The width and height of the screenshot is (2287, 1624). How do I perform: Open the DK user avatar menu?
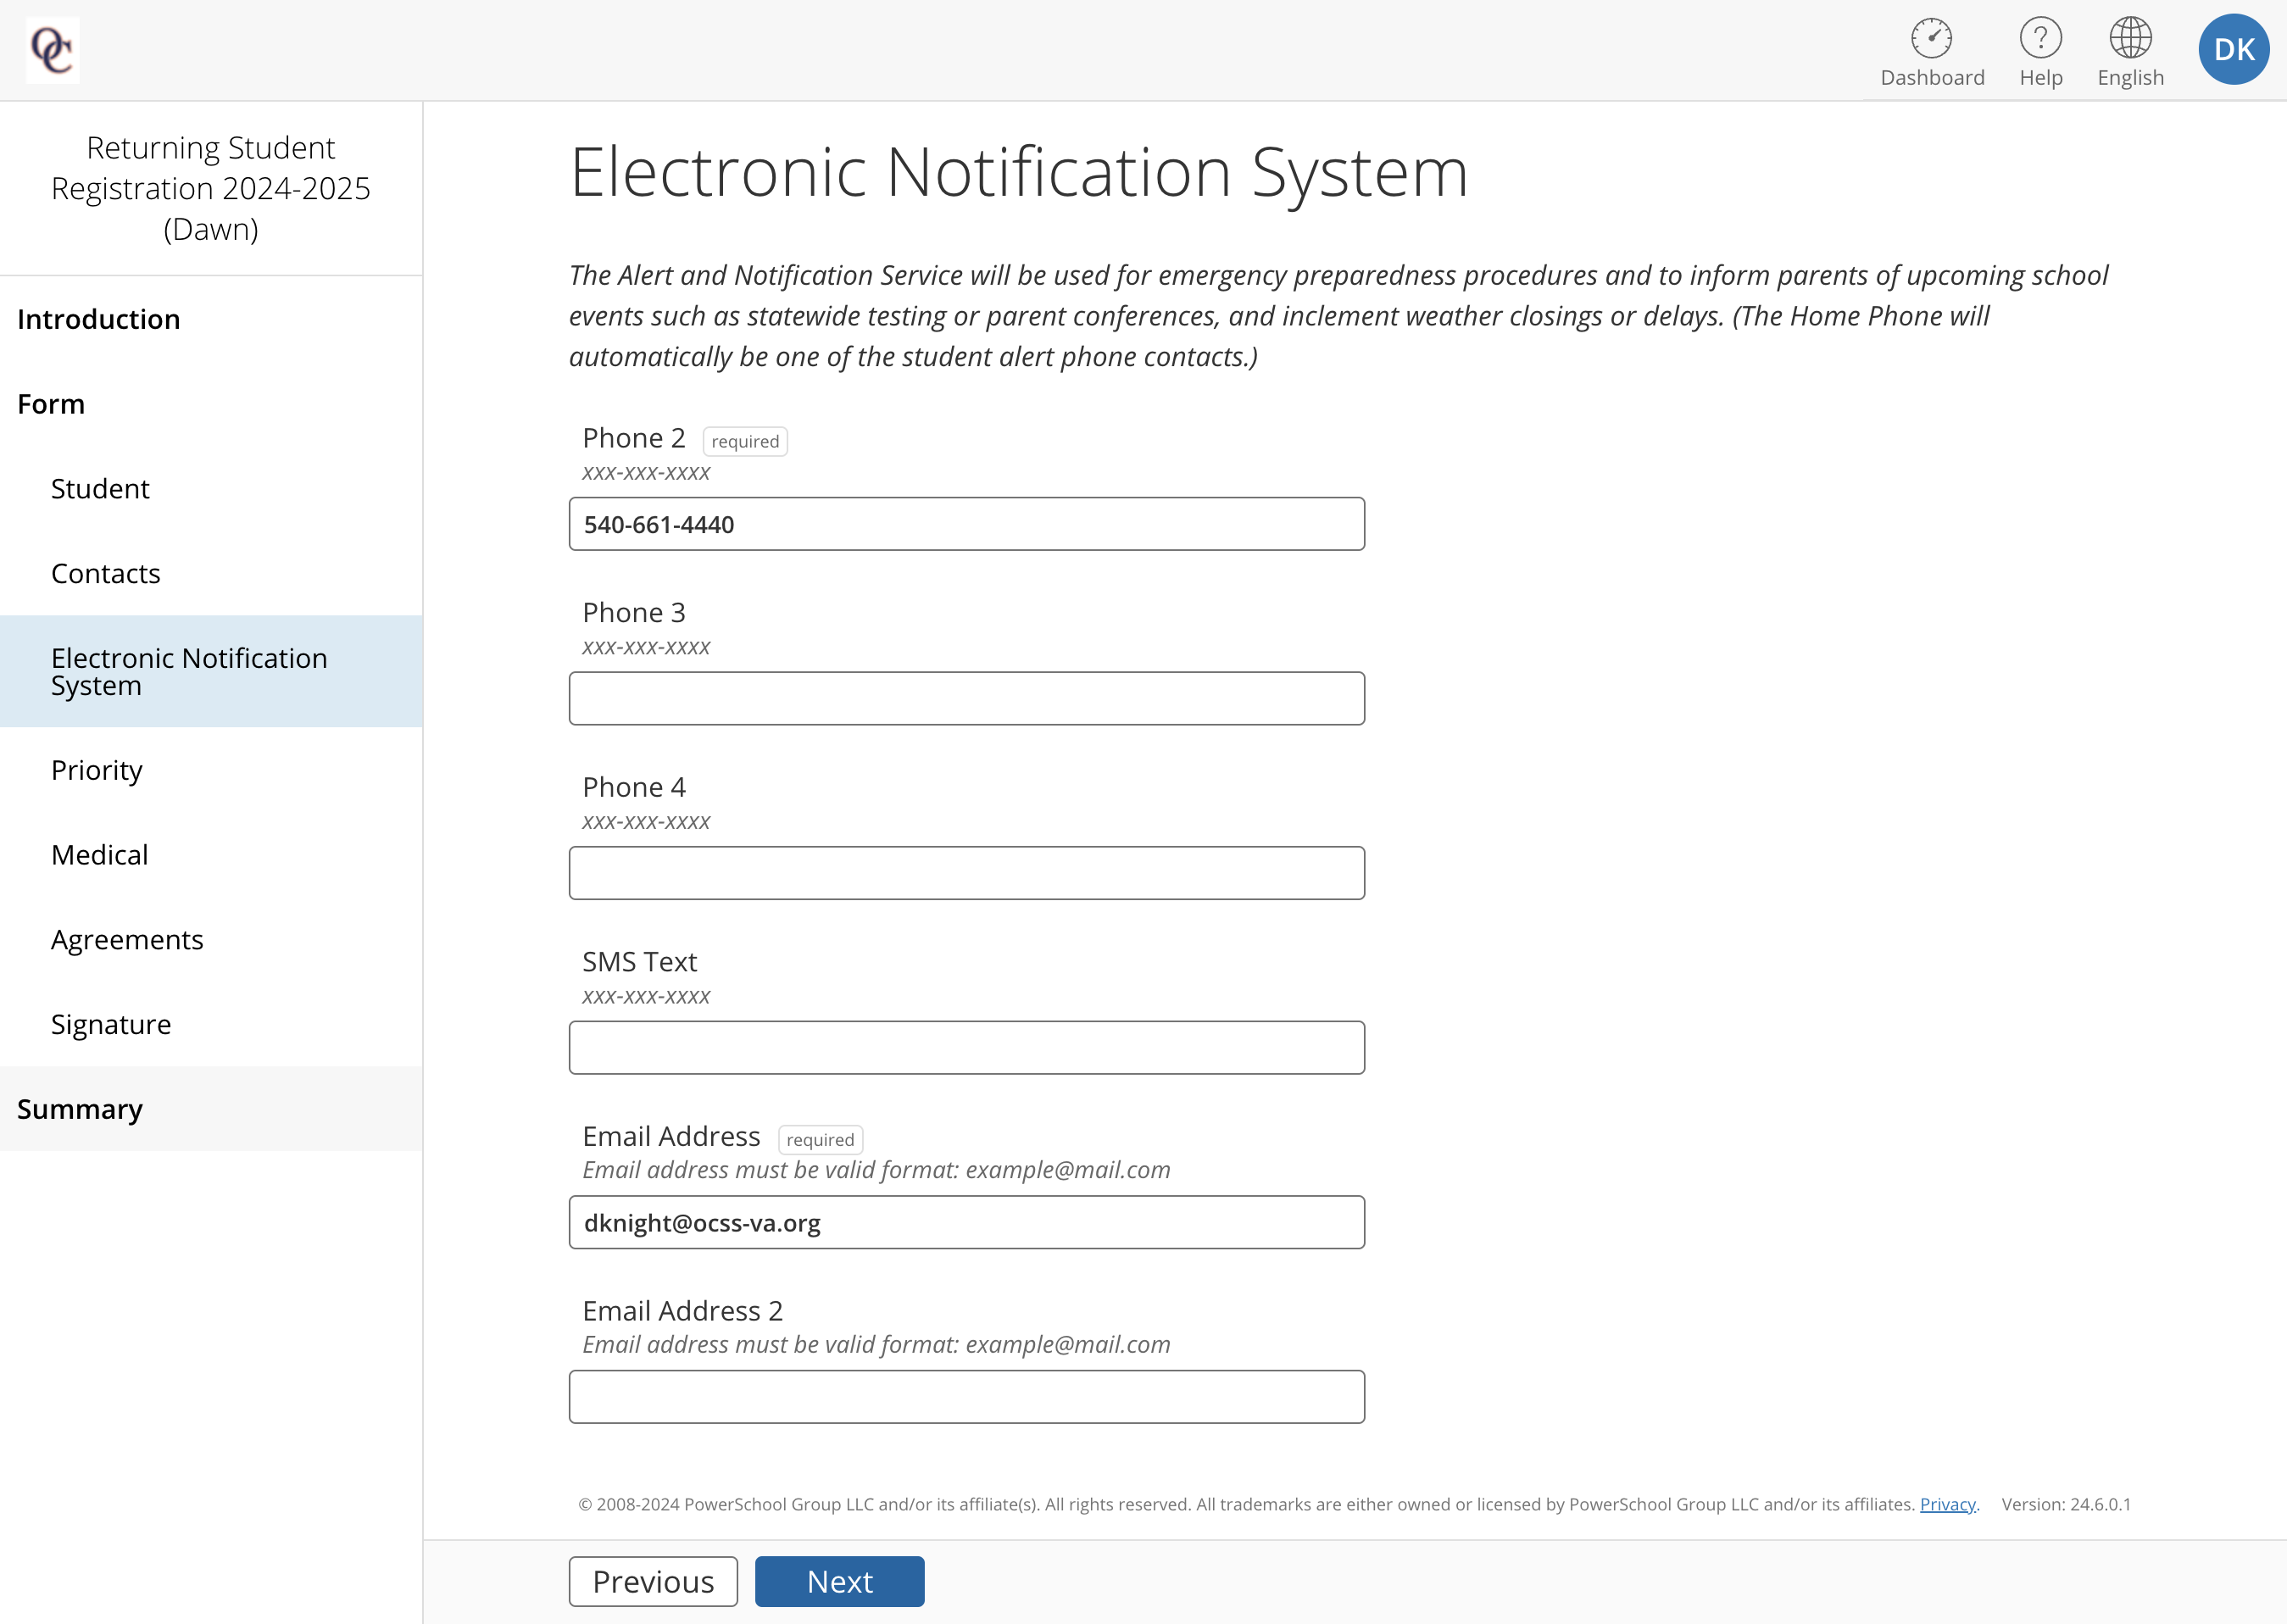pyautogui.click(x=2233, y=49)
